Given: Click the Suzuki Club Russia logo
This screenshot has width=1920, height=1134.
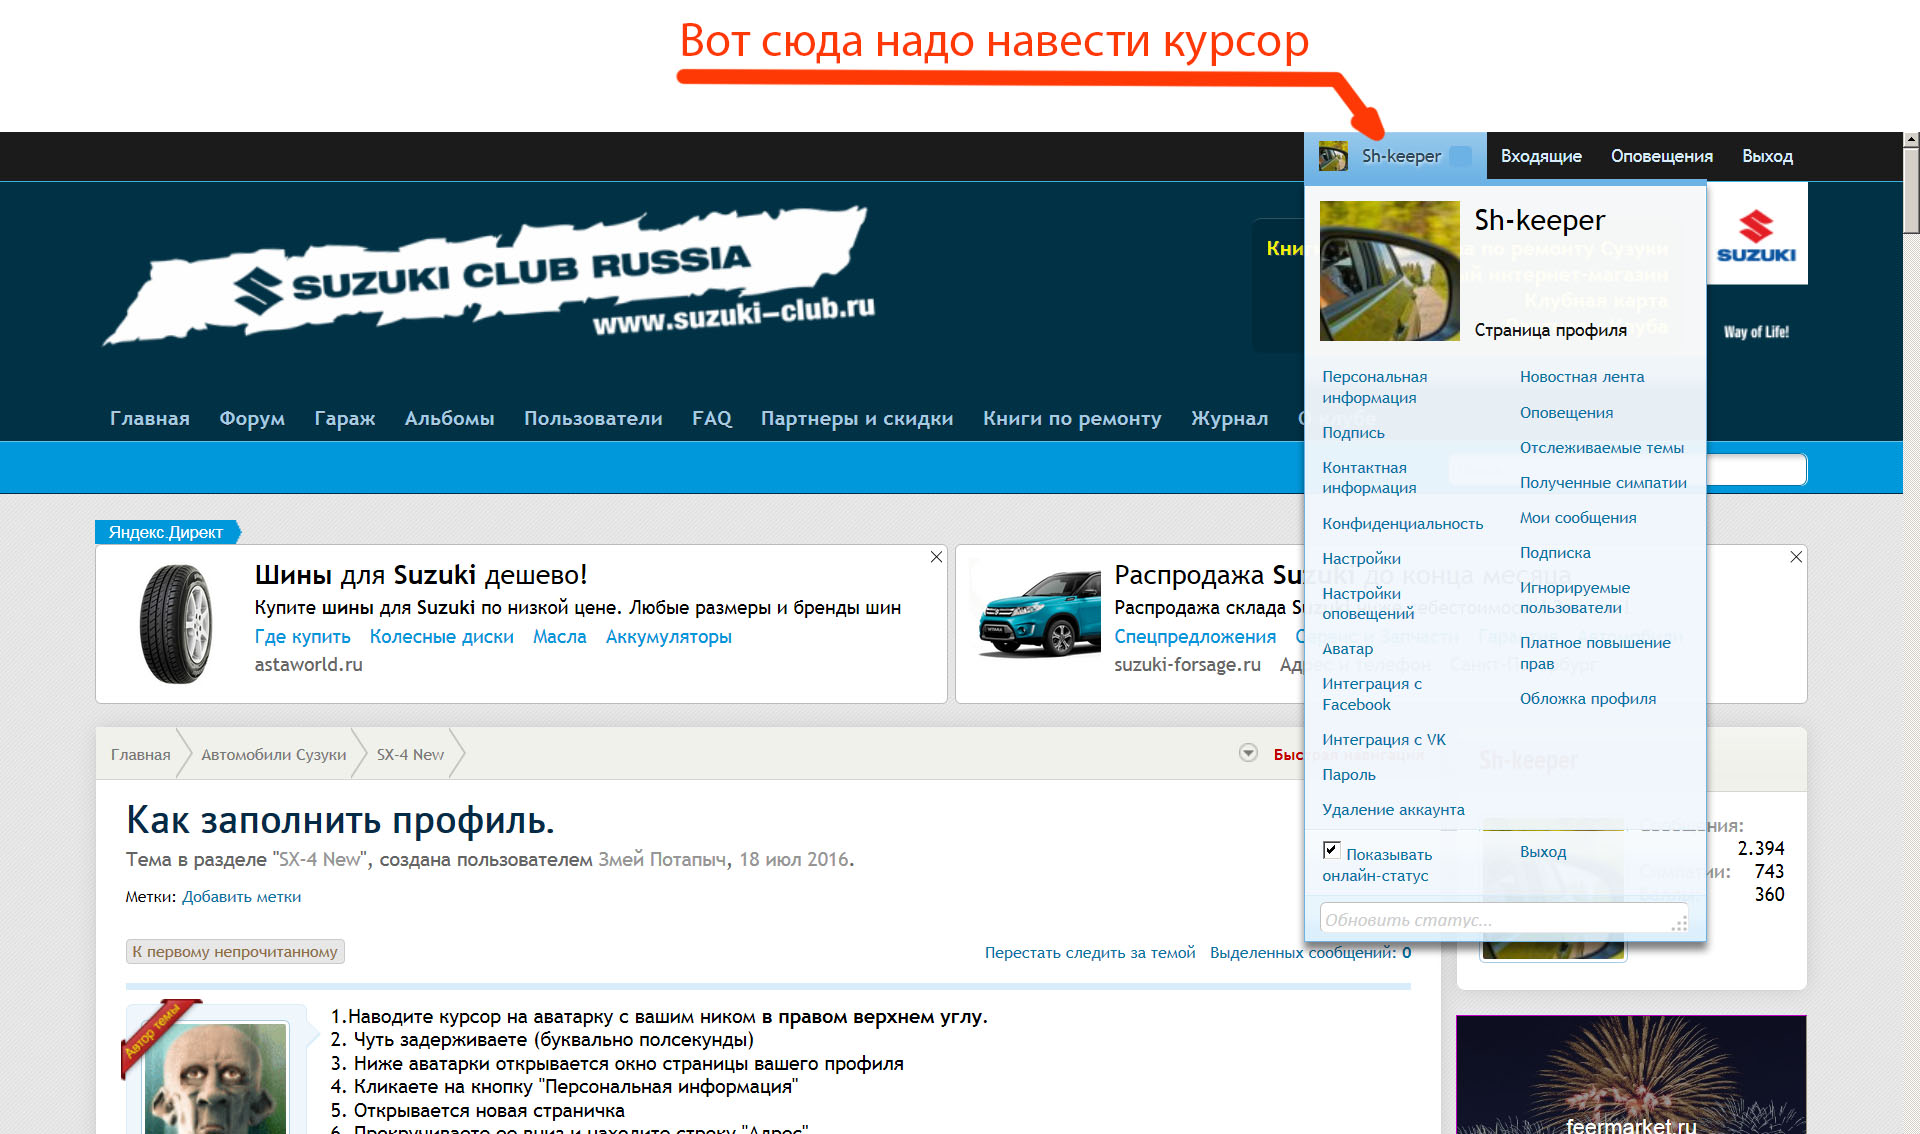Looking at the screenshot, I should 490,275.
